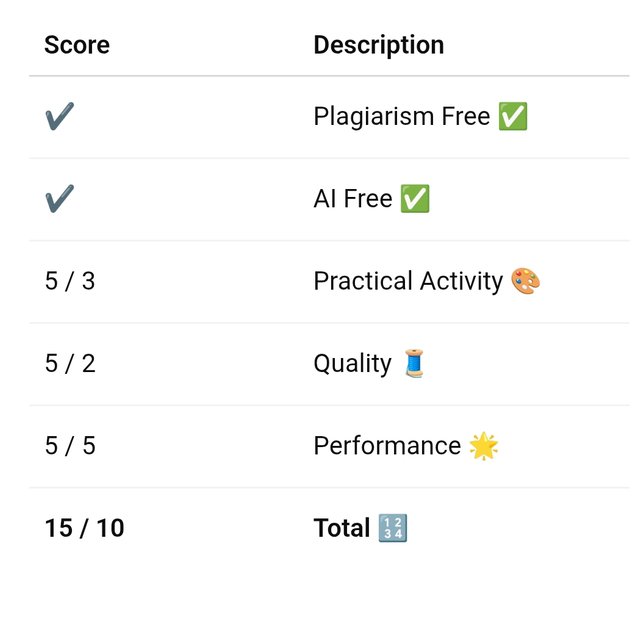Click the blue thread spool emoji beside Quality
This screenshot has height=618, width=640.
[414, 363]
